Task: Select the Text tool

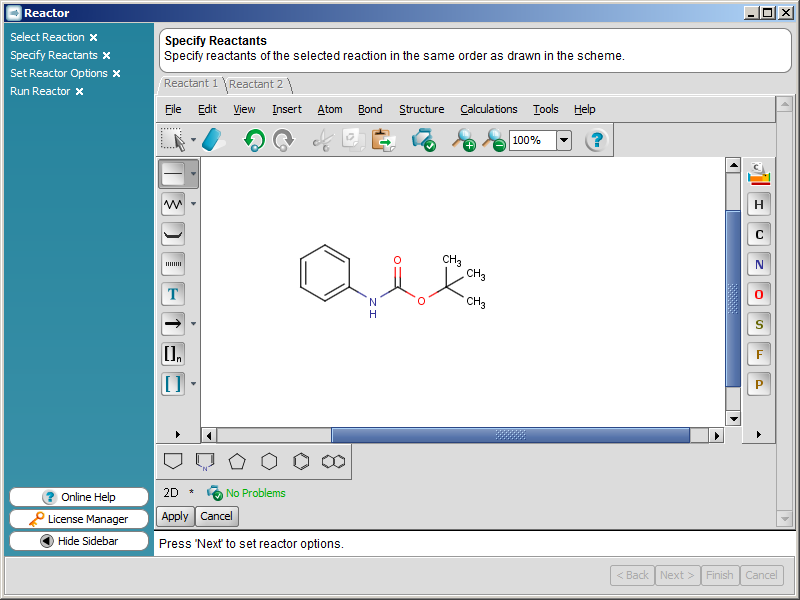Action: coord(173,294)
